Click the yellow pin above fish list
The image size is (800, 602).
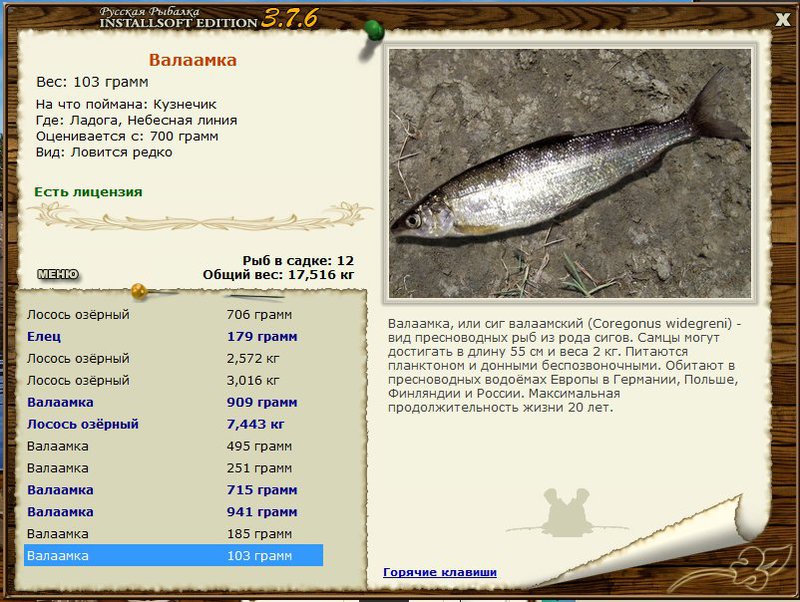[x=139, y=291]
